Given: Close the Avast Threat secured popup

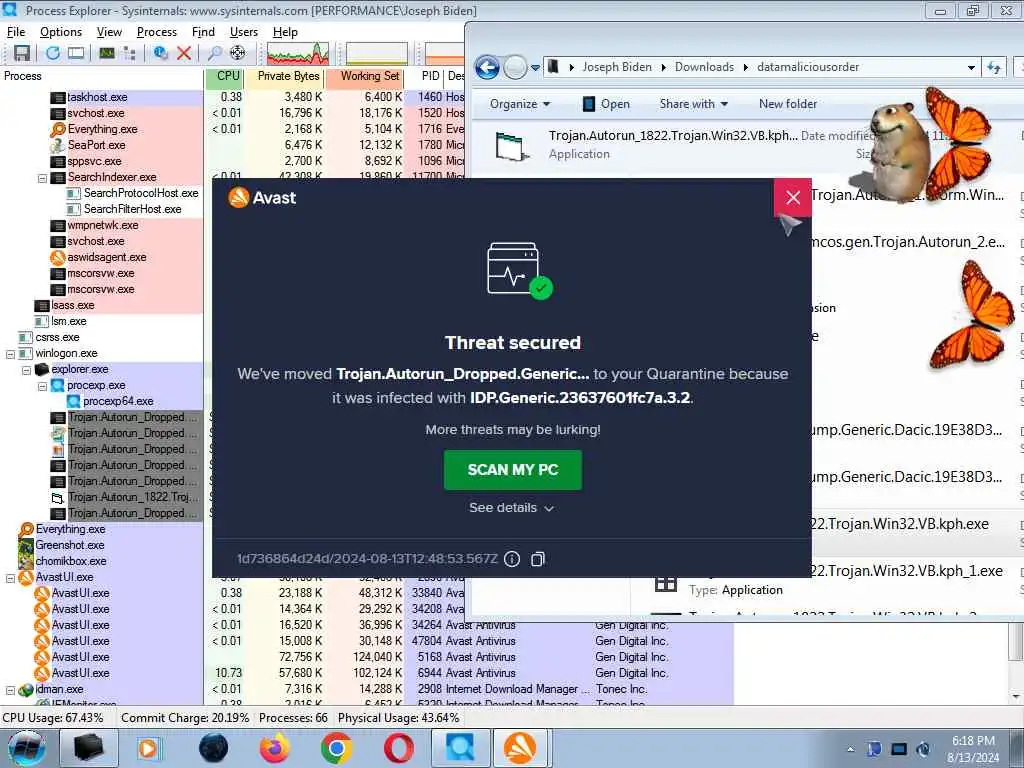Looking at the screenshot, I should (x=793, y=197).
